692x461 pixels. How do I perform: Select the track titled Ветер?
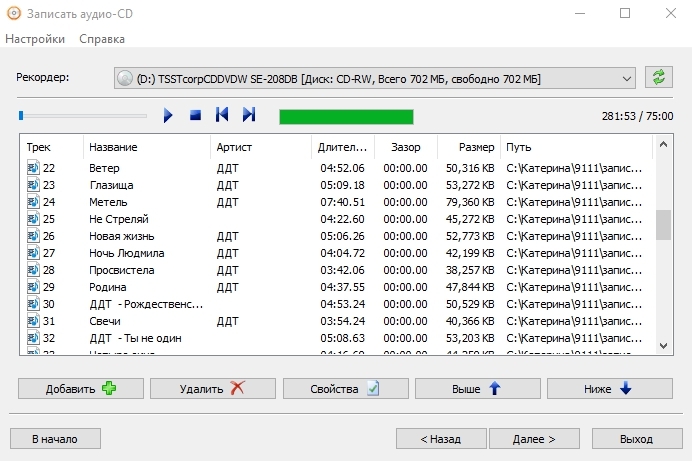click(x=104, y=168)
